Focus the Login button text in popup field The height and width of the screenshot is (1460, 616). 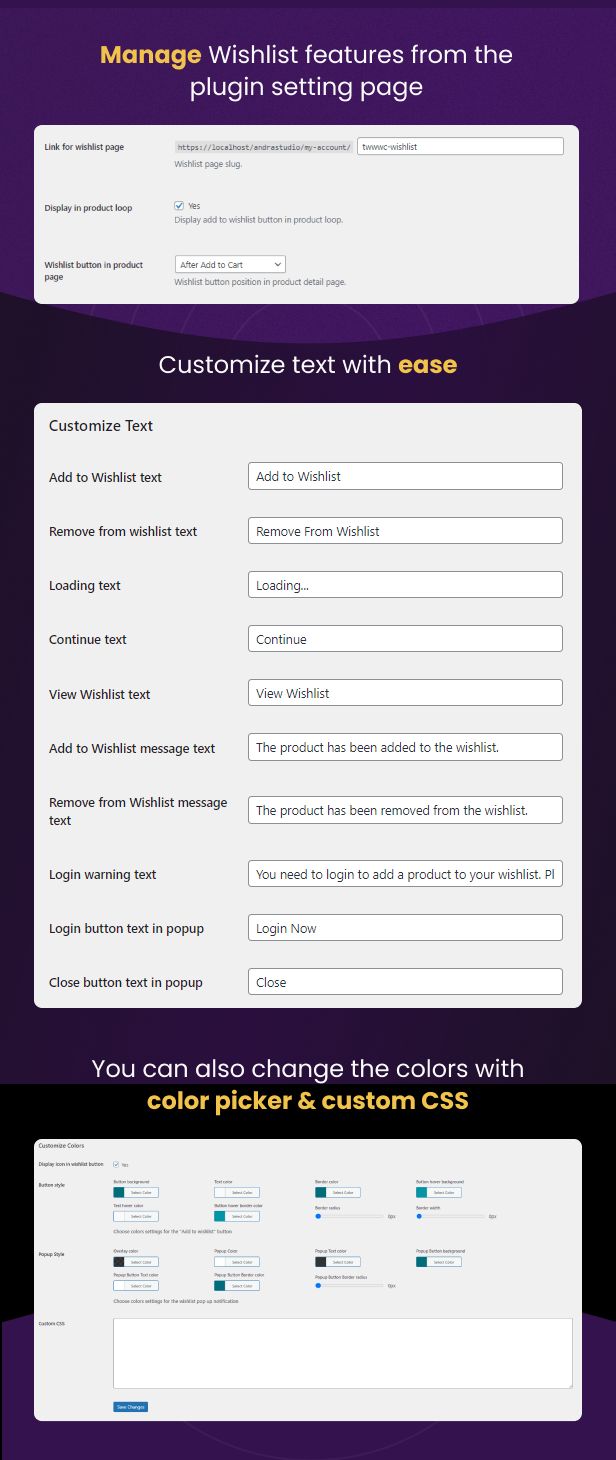(x=405, y=928)
